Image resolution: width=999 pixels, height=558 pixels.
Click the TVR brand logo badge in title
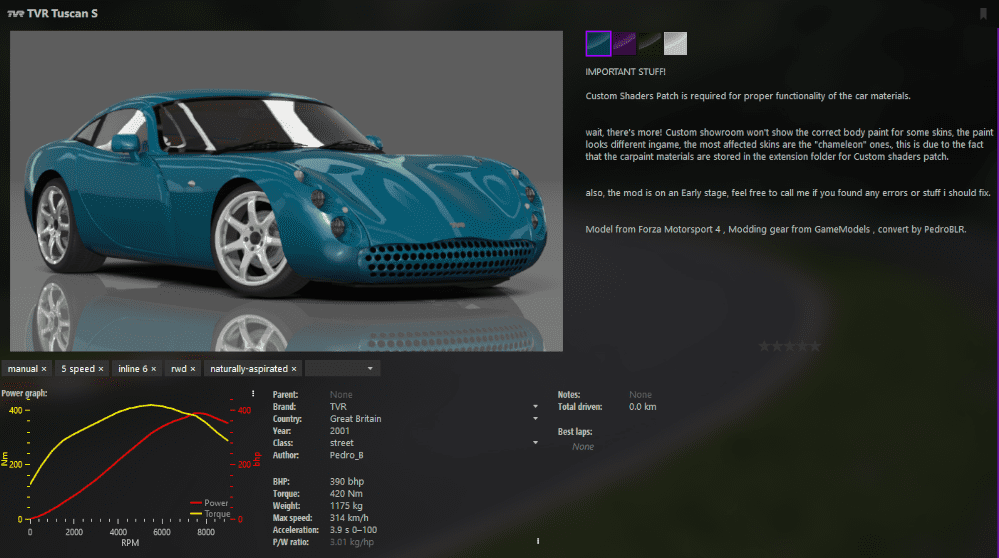click(15, 13)
